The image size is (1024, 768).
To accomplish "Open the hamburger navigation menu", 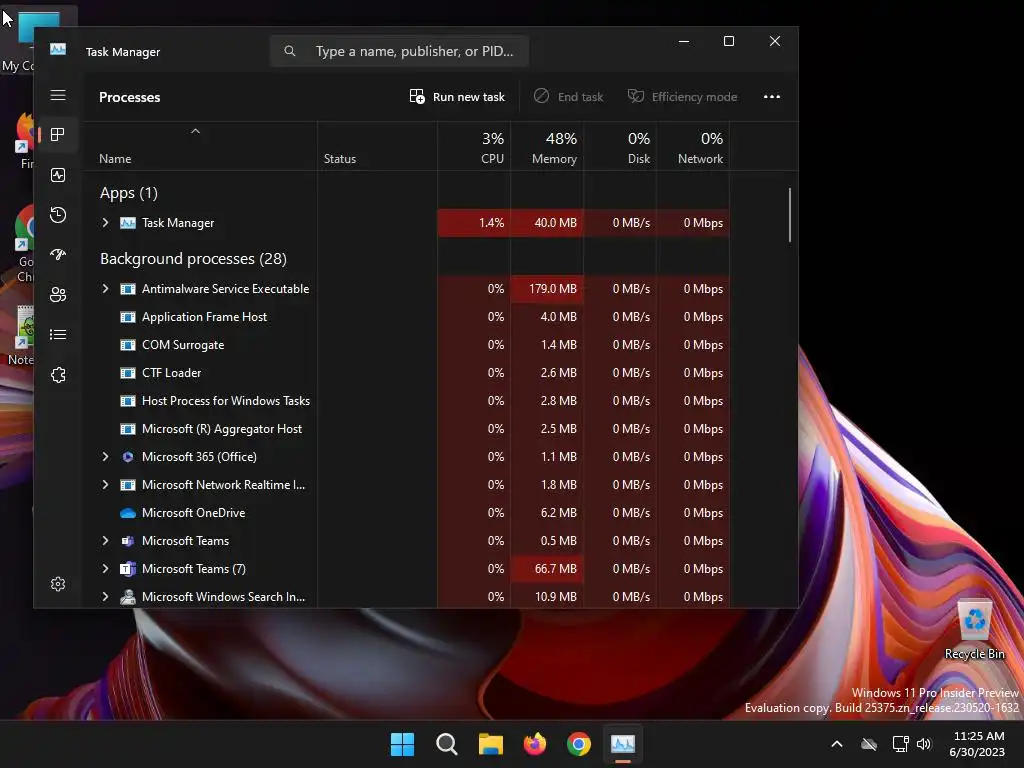I will tap(58, 95).
